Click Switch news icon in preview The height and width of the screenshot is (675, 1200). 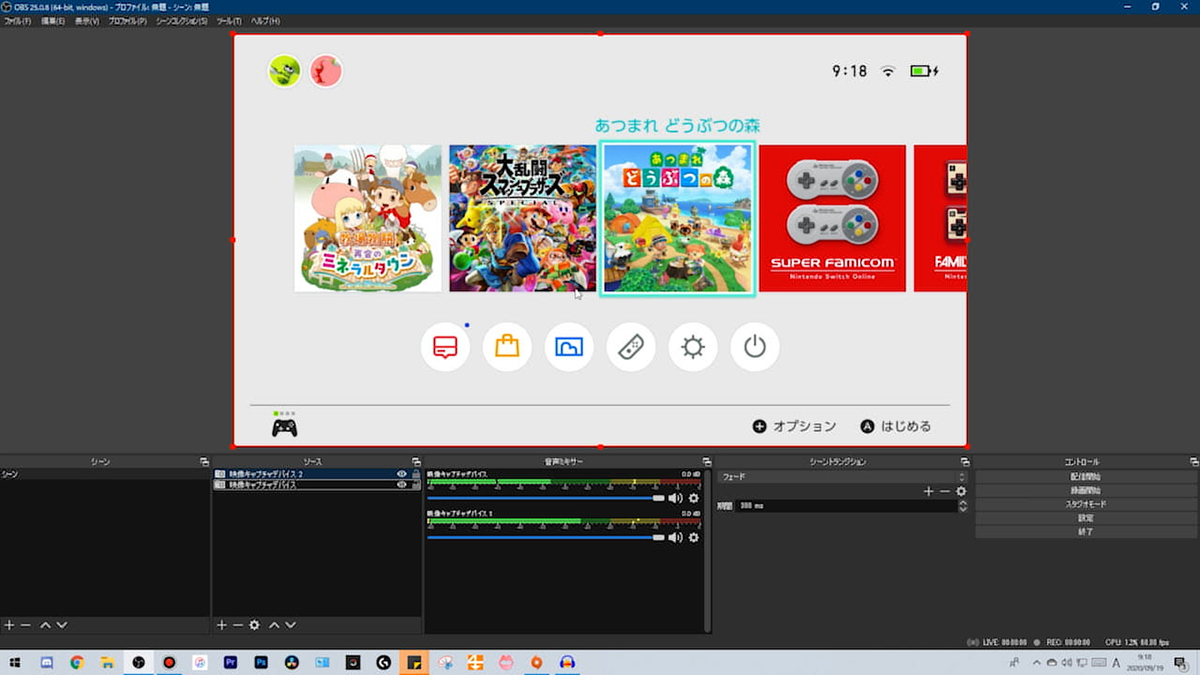coord(445,347)
